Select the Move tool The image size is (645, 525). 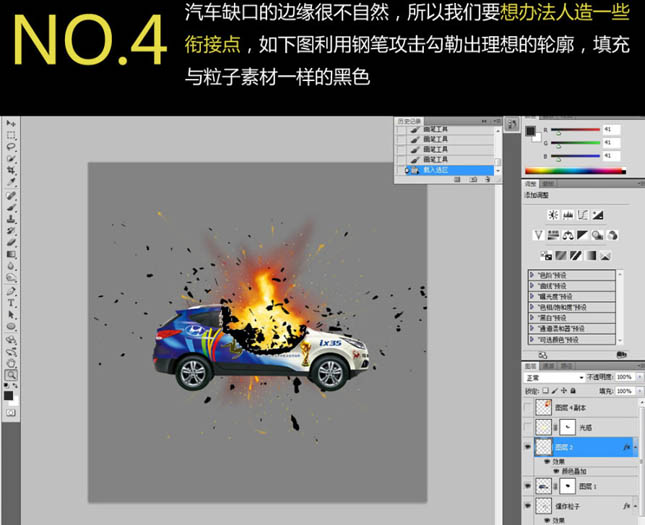11,123
